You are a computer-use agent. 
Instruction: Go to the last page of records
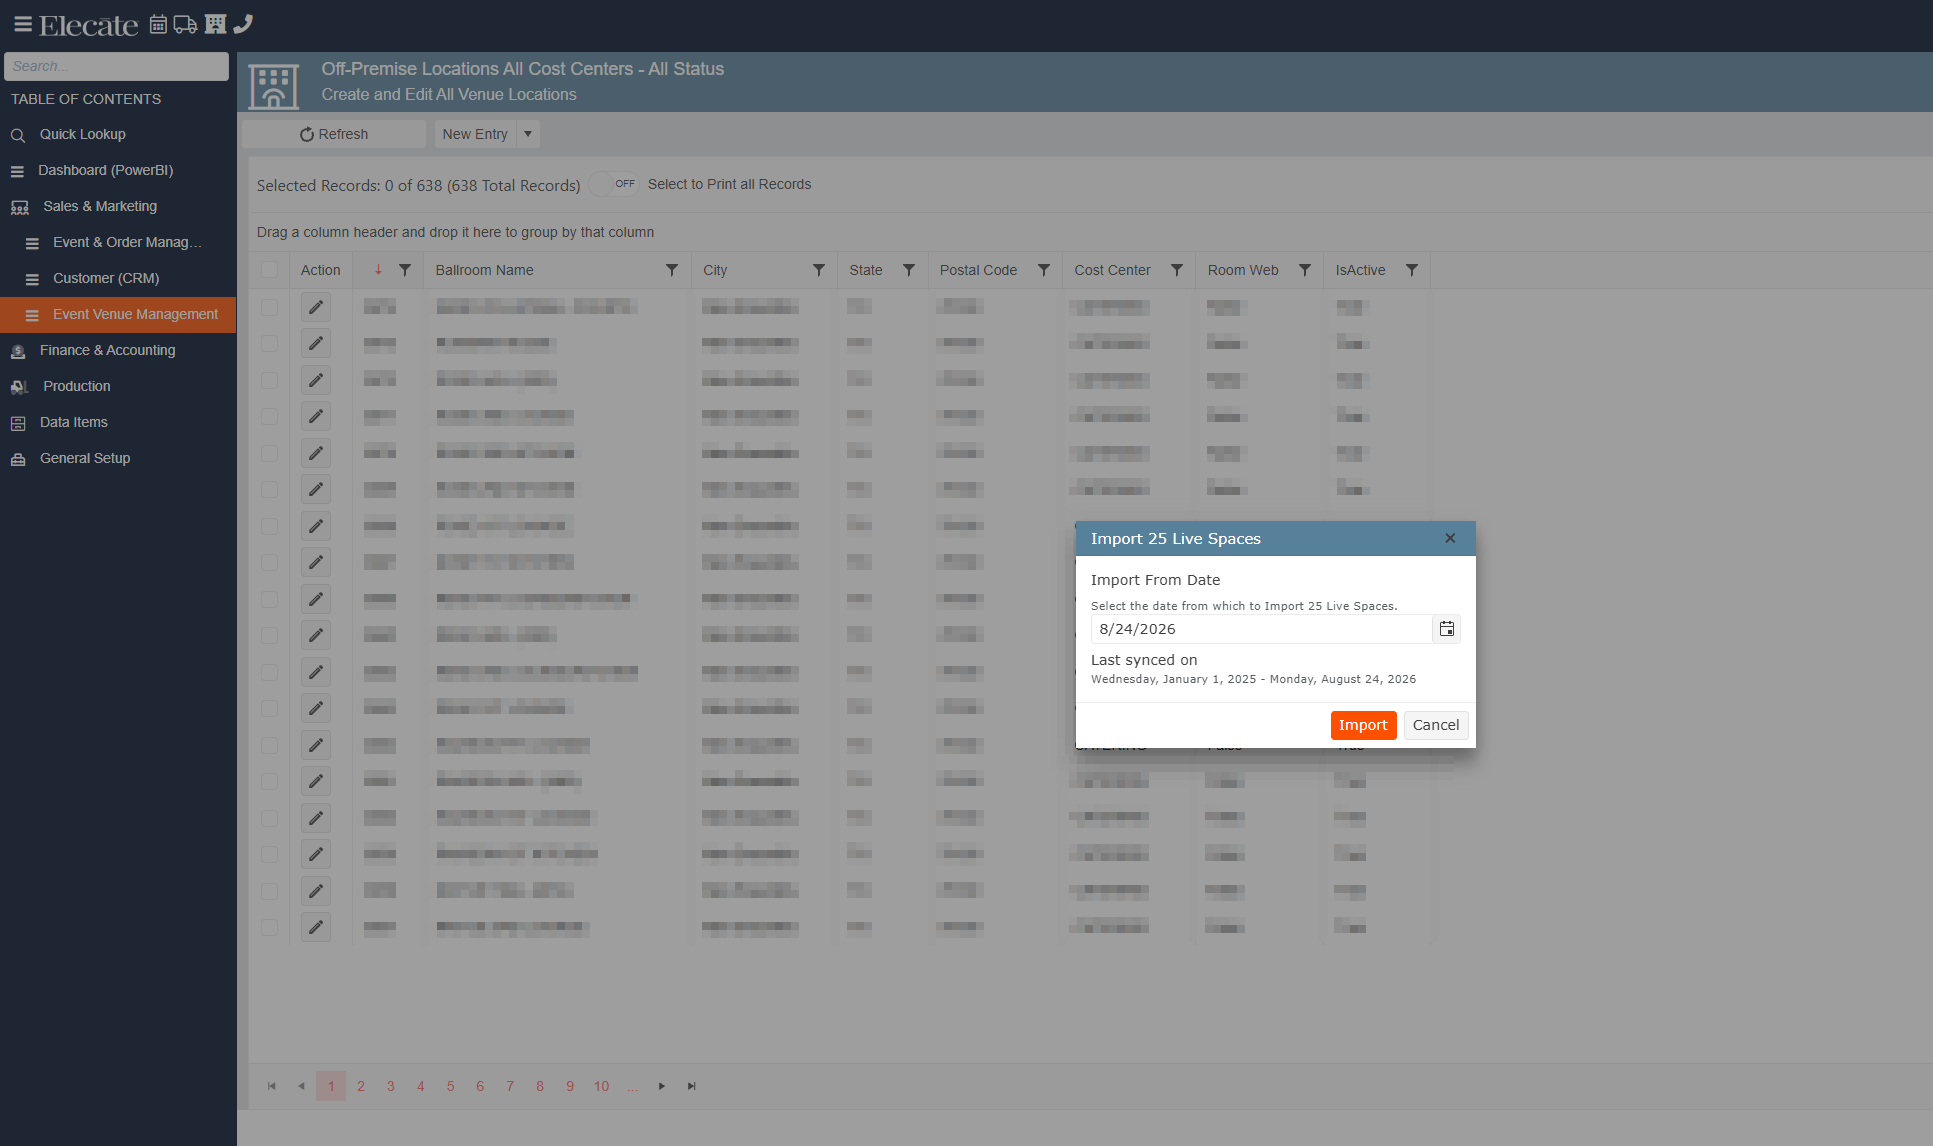tap(692, 1086)
